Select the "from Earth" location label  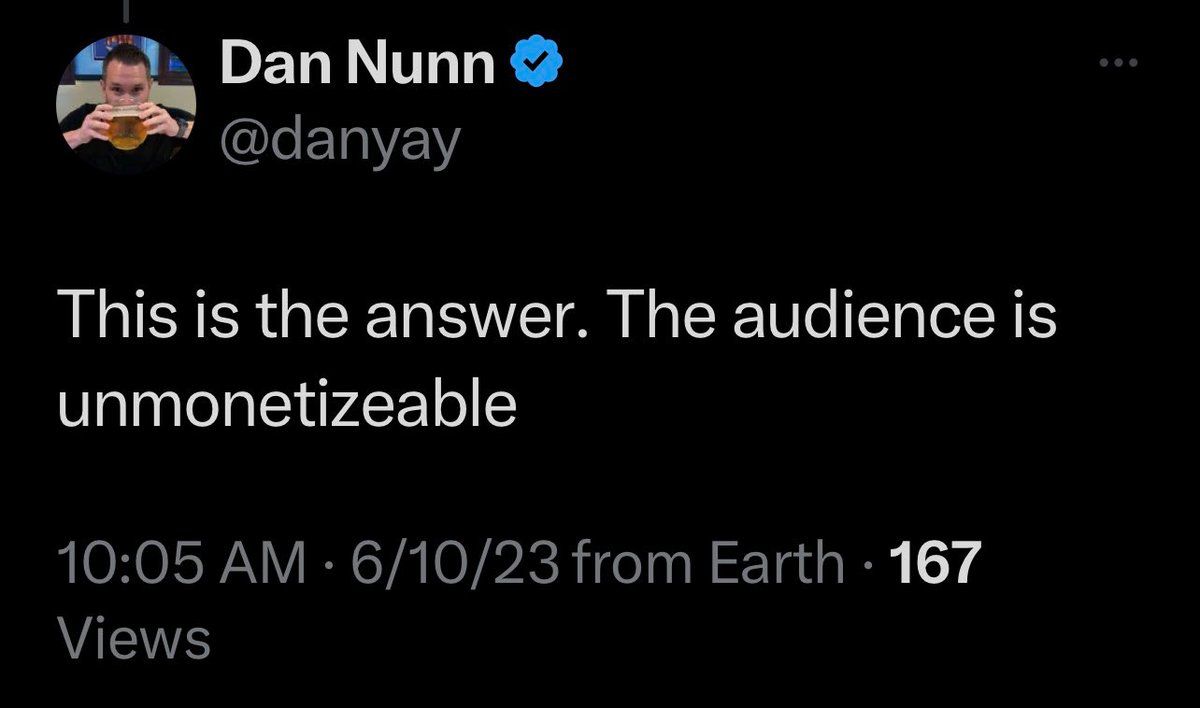tap(709, 564)
